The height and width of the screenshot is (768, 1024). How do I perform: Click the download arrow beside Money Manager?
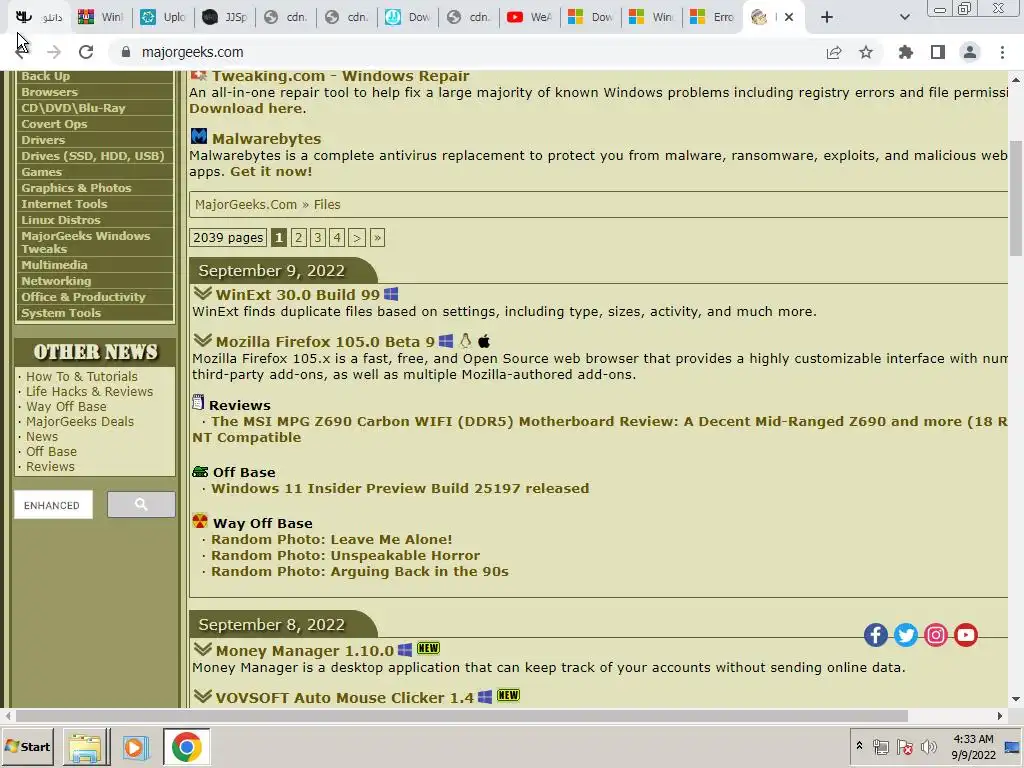tap(202, 649)
